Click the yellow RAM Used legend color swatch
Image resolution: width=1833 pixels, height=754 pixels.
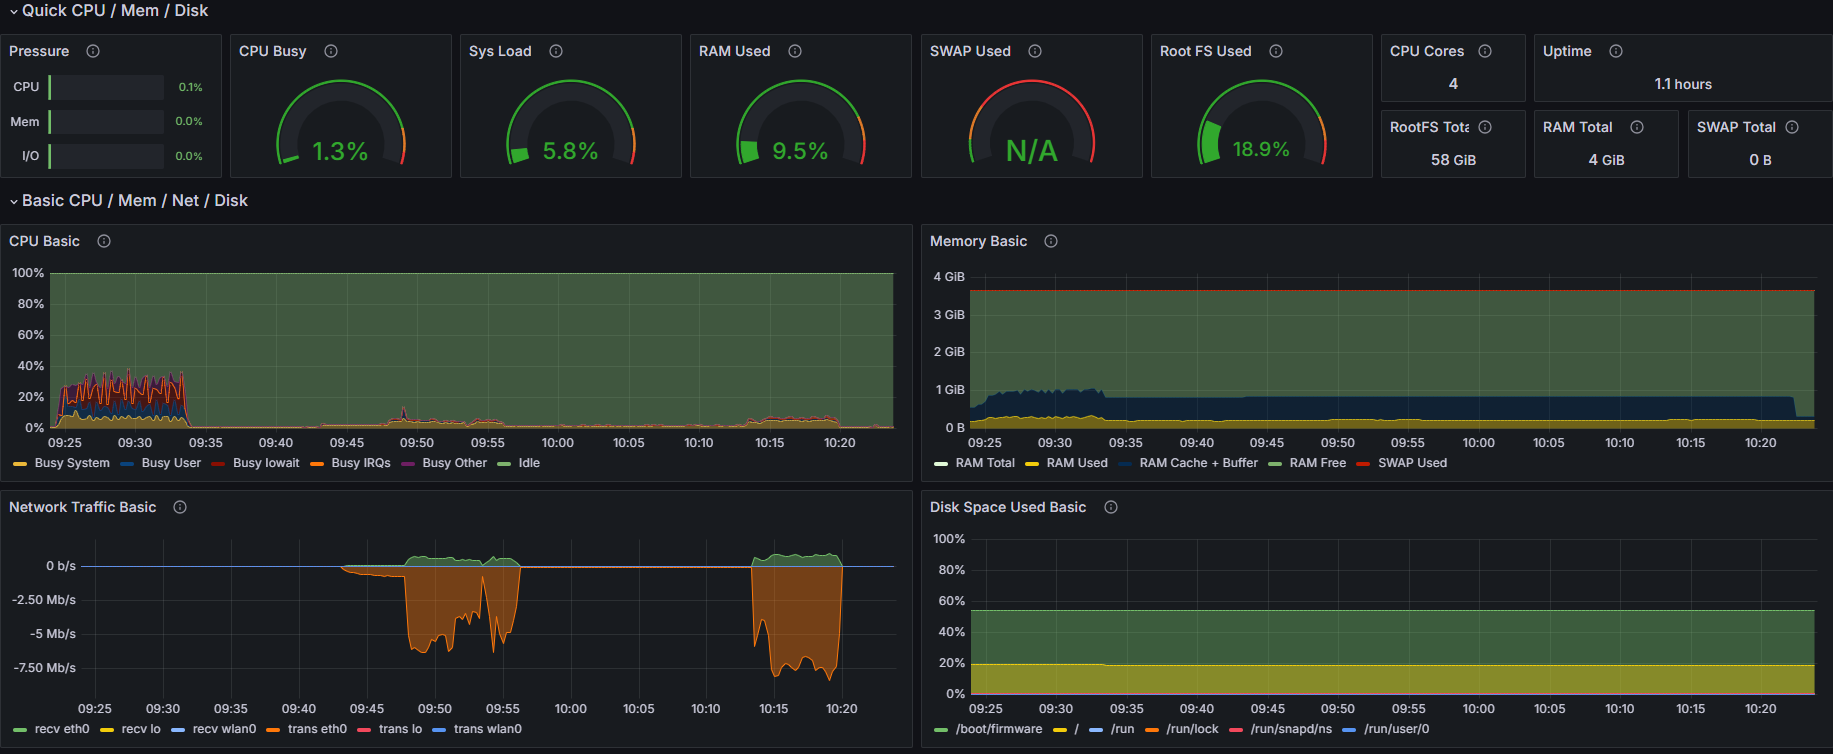pyautogui.click(x=1032, y=464)
